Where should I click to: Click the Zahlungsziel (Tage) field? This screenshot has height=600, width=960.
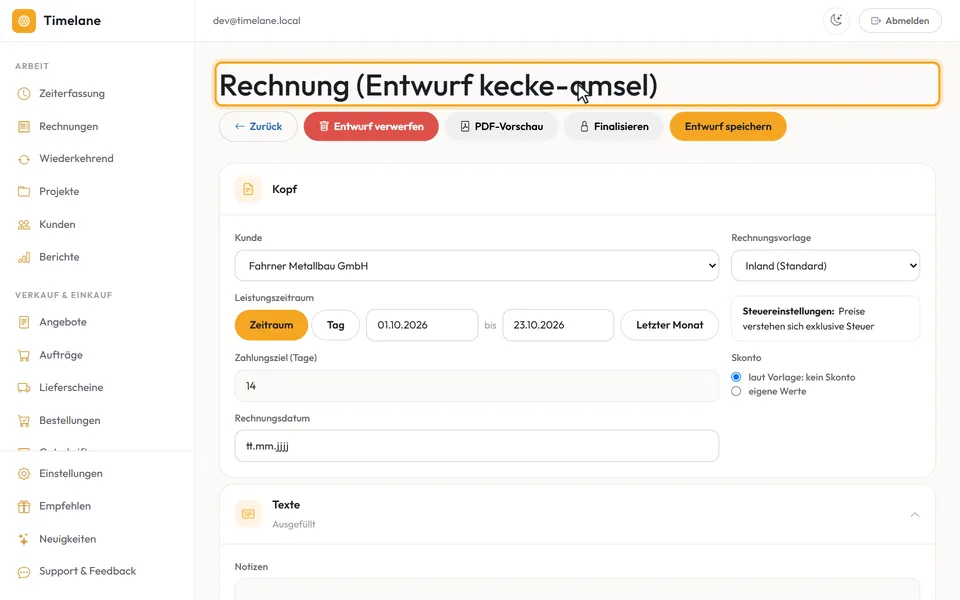click(x=476, y=386)
